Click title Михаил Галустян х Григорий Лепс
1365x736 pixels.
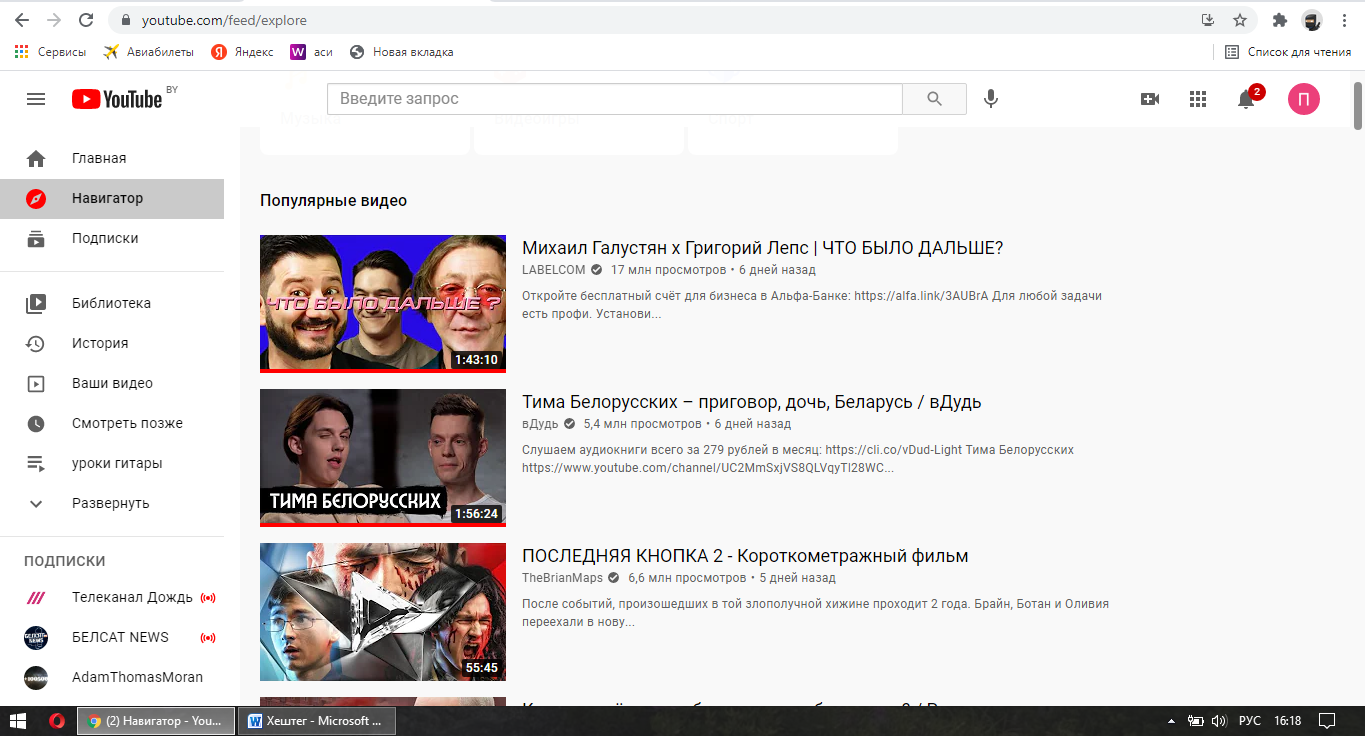point(762,248)
